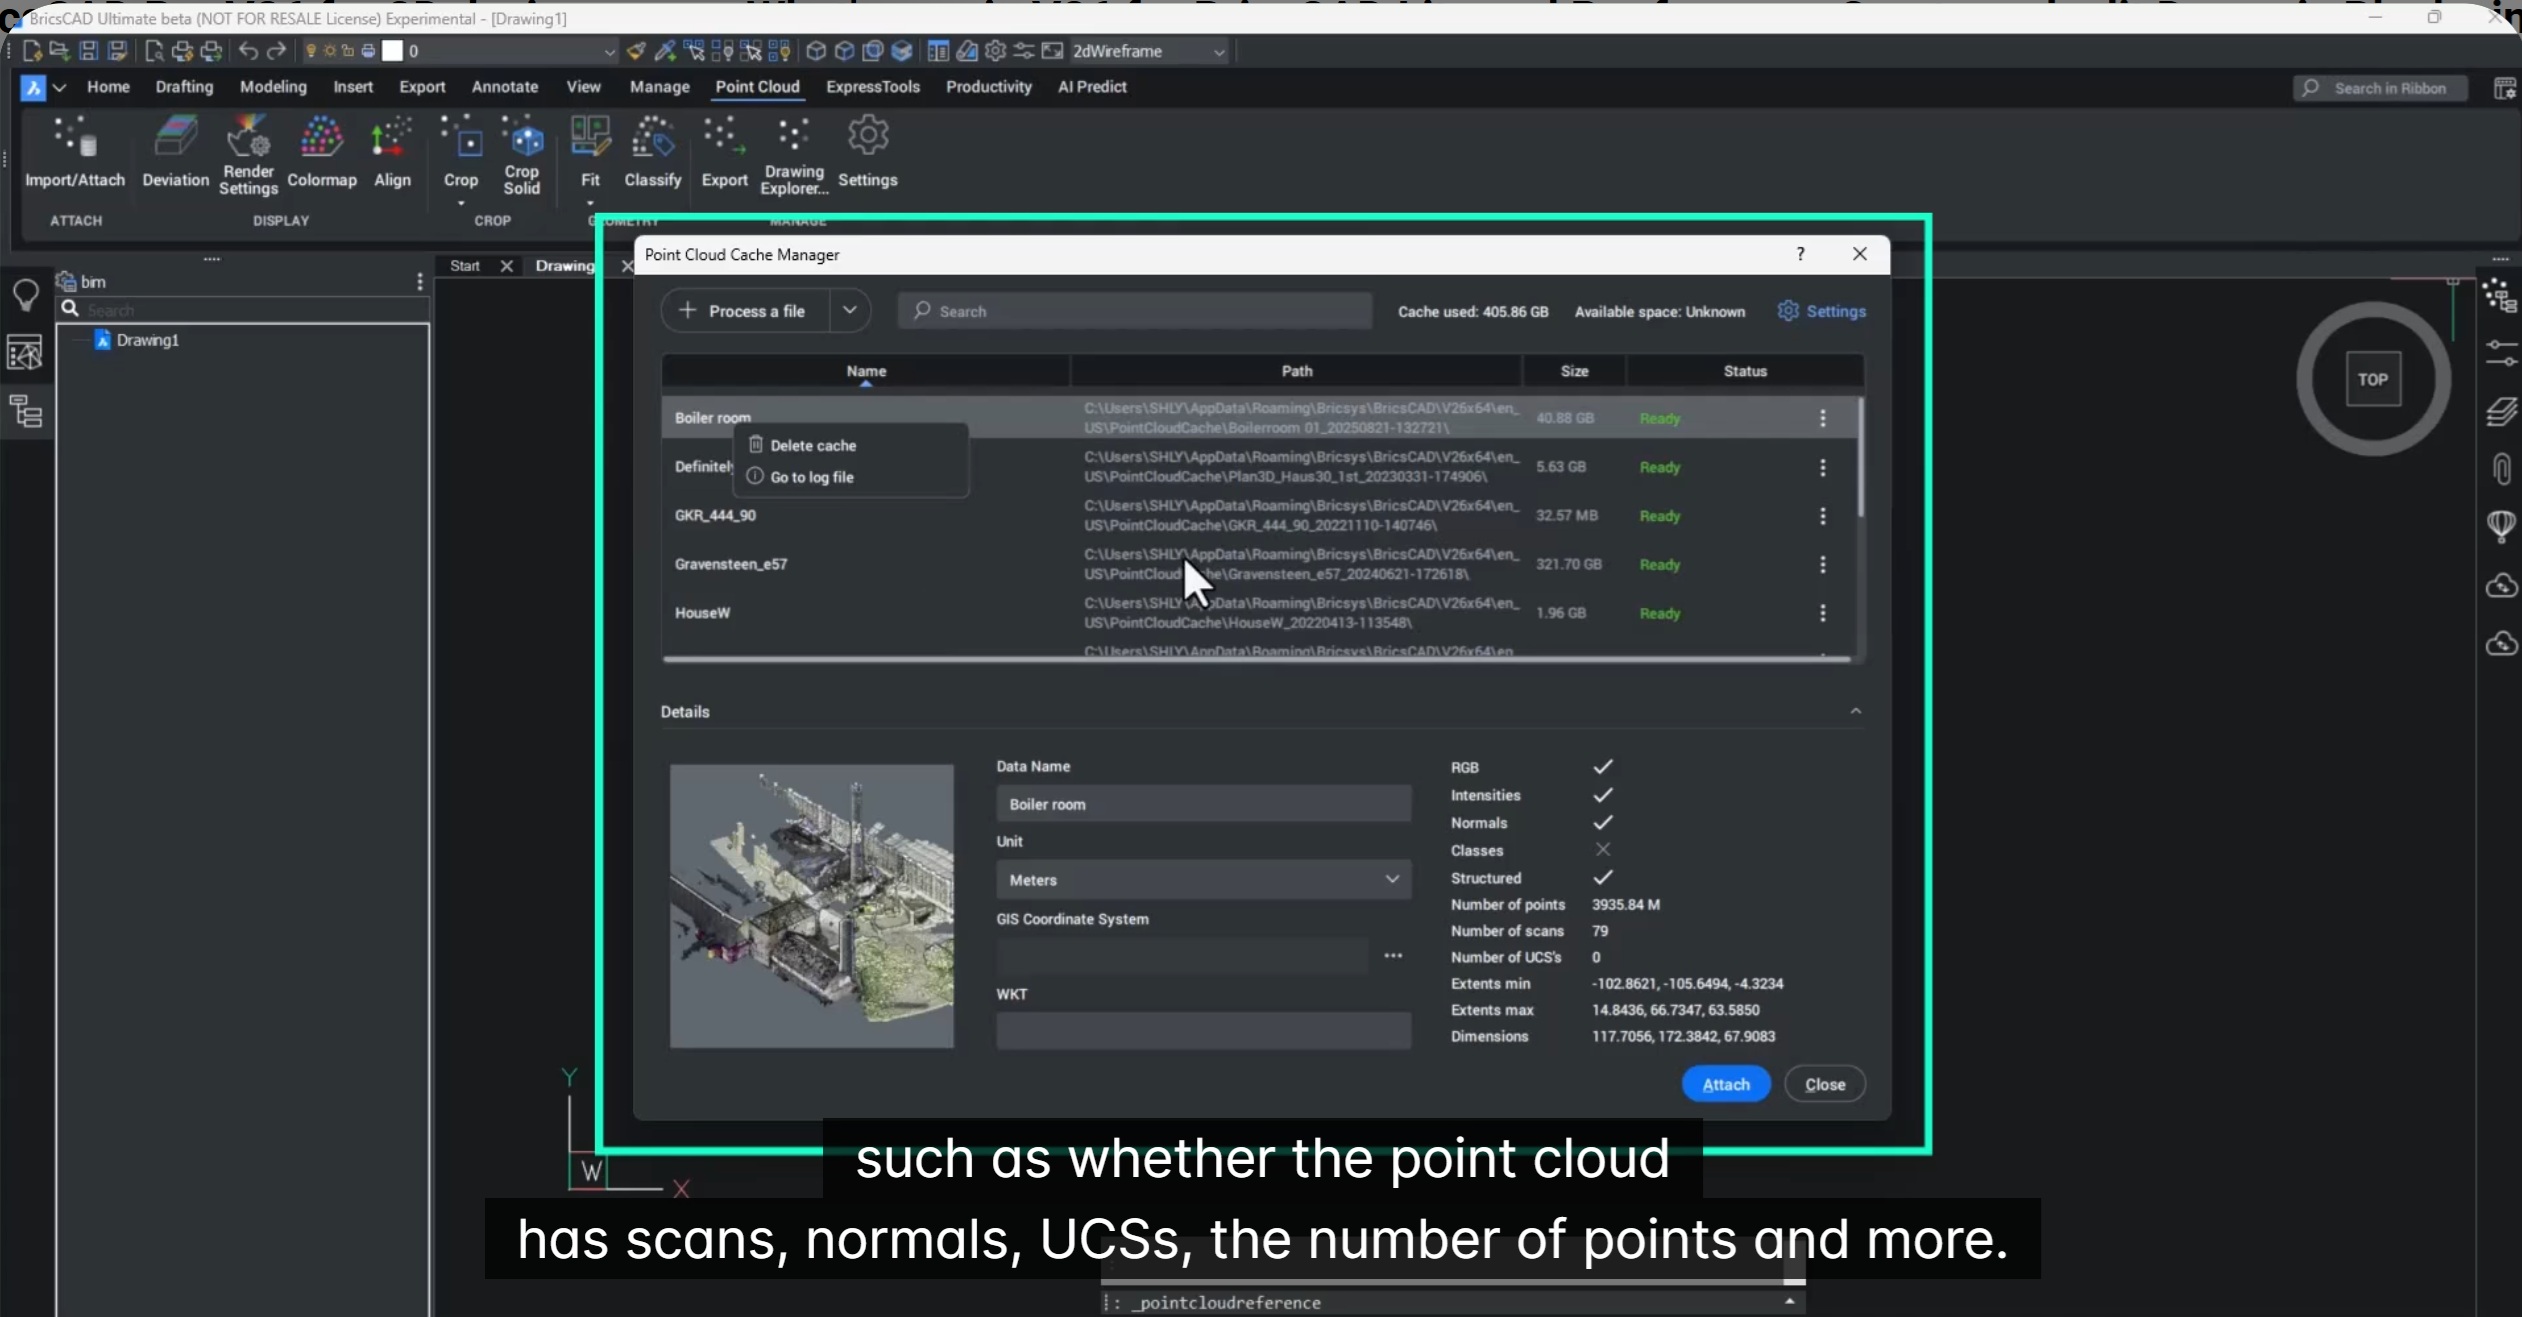Click the Search field in Cache Manager
This screenshot has height=1317, width=2522.
tap(1130, 311)
